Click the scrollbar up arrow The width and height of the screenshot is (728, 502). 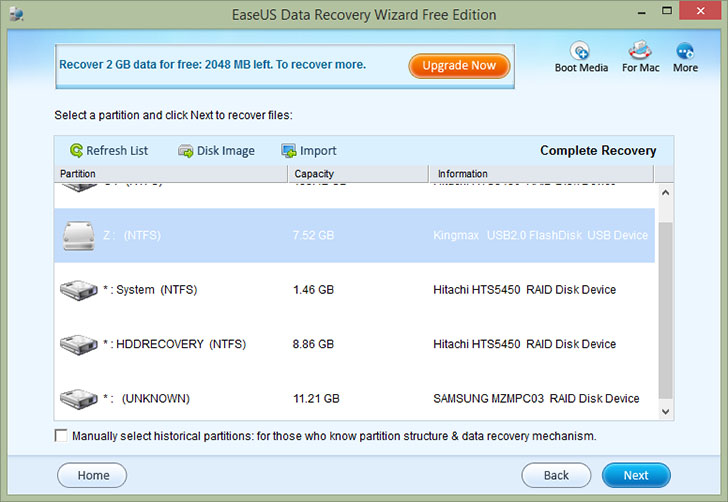665,192
